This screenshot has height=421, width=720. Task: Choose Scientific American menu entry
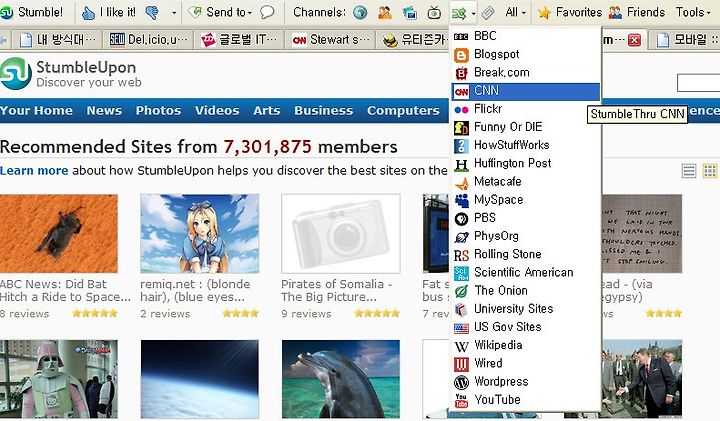click(526, 273)
